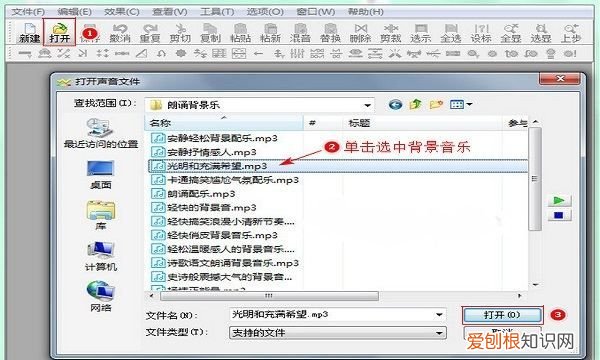Preview the file with the green play button
600x360 pixels.
coord(559,200)
